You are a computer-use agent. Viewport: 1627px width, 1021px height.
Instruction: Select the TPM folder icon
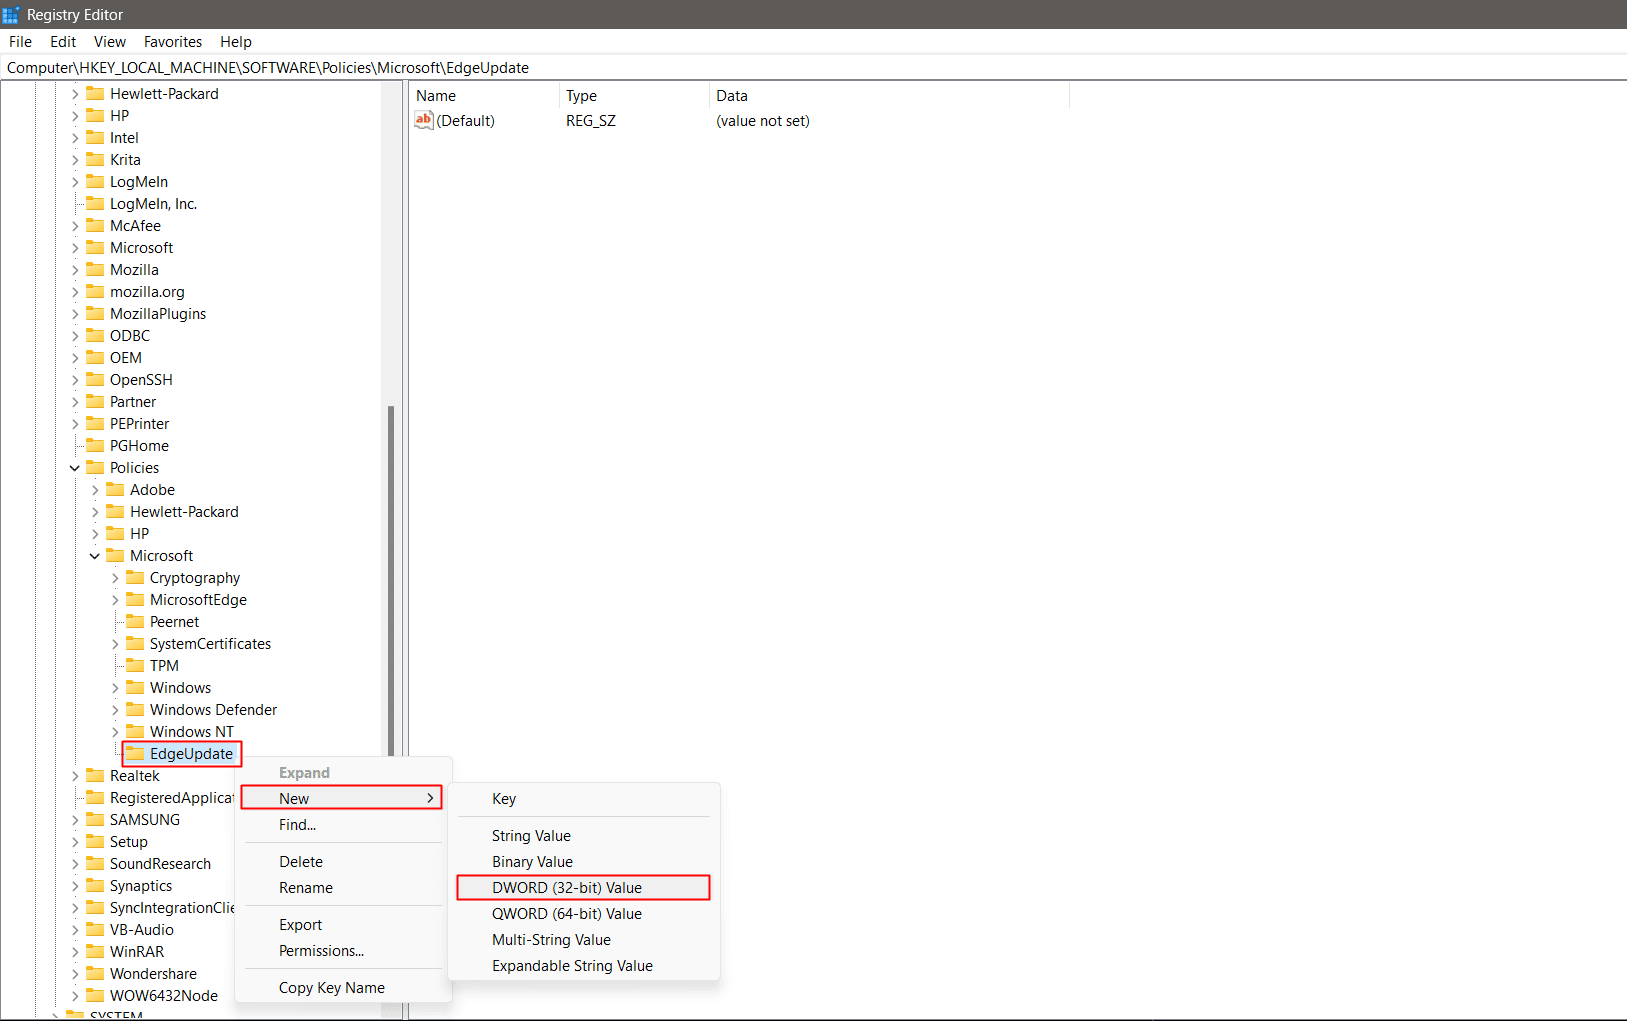[136, 665]
